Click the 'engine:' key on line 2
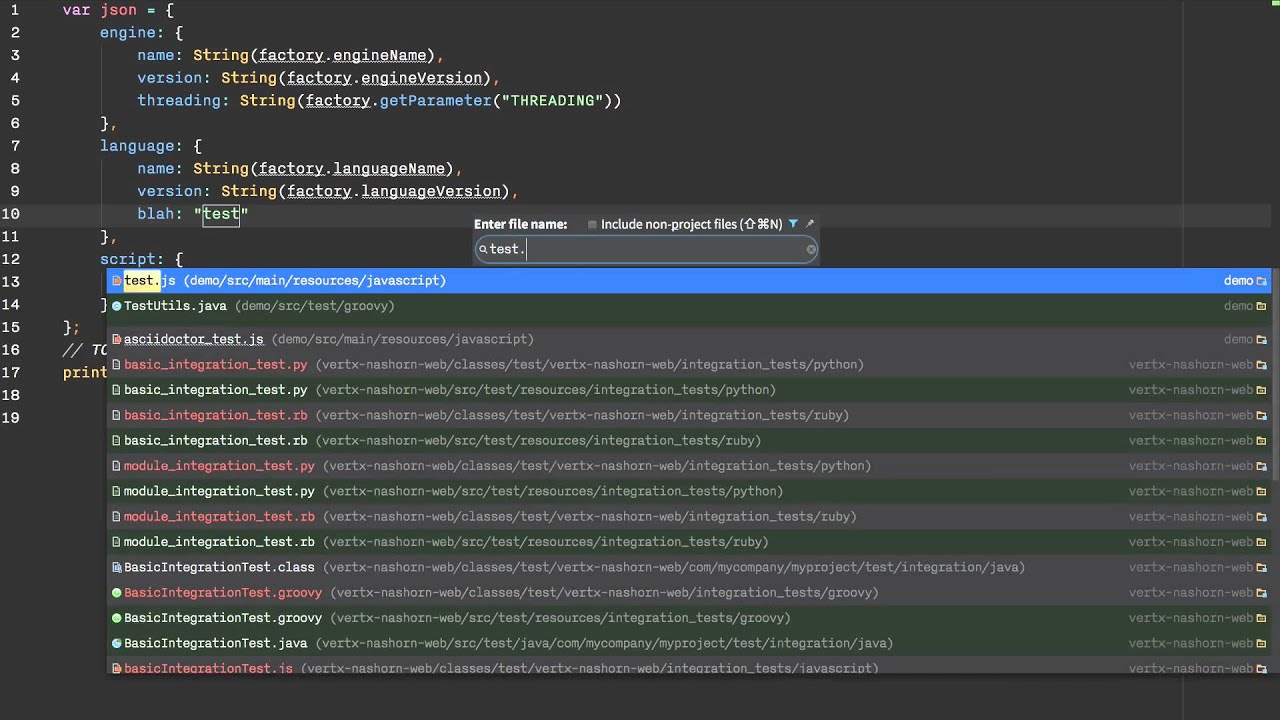Image resolution: width=1280 pixels, height=720 pixels. pyautogui.click(x=132, y=33)
